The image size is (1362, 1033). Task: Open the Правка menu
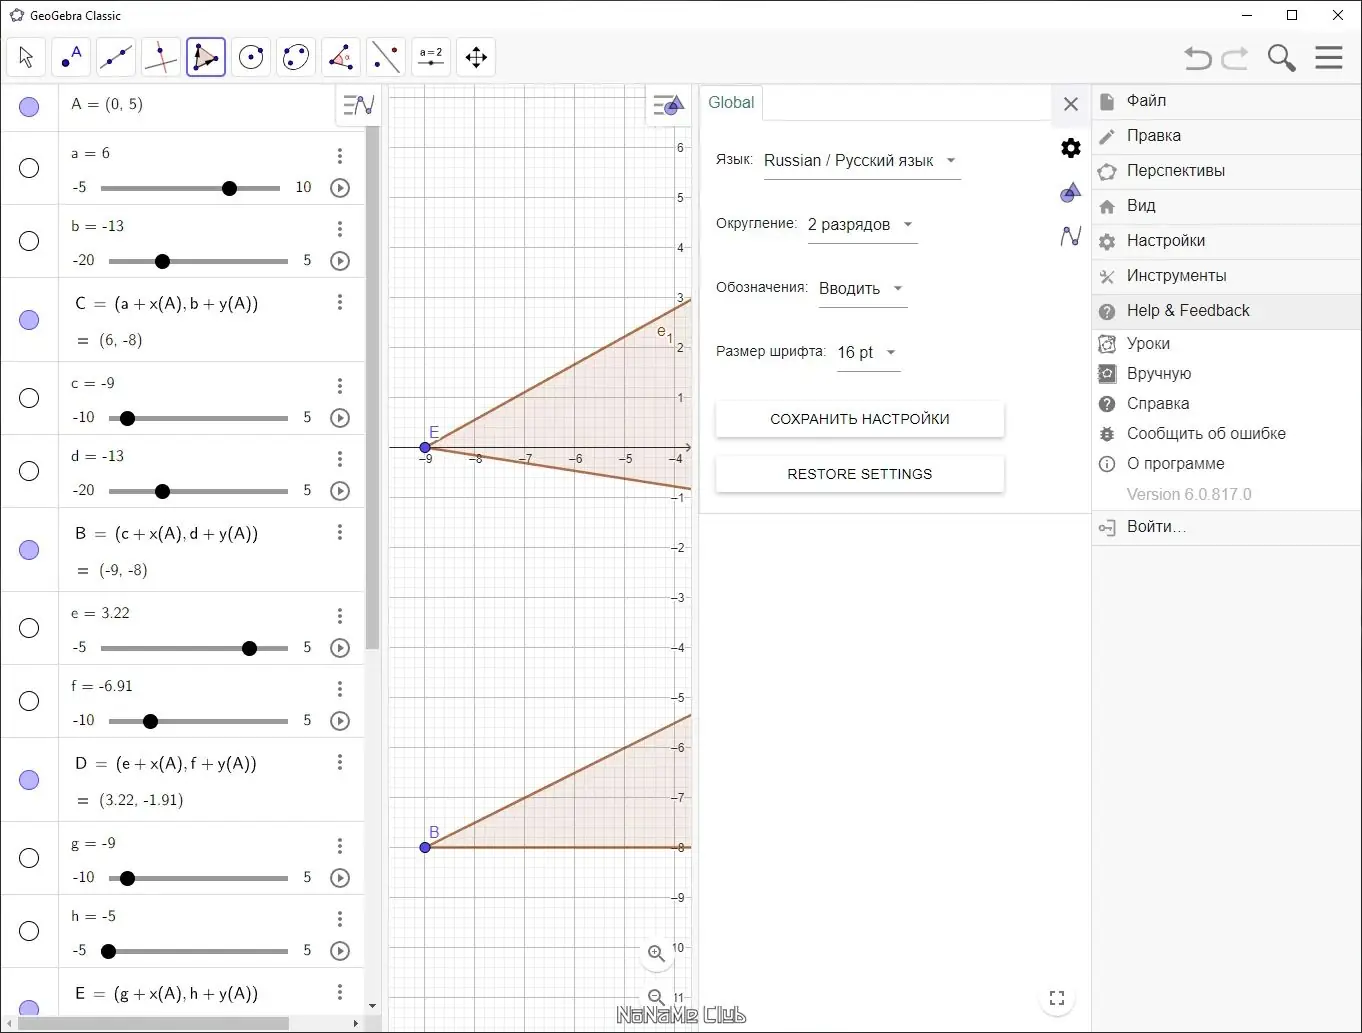[x=1226, y=136]
